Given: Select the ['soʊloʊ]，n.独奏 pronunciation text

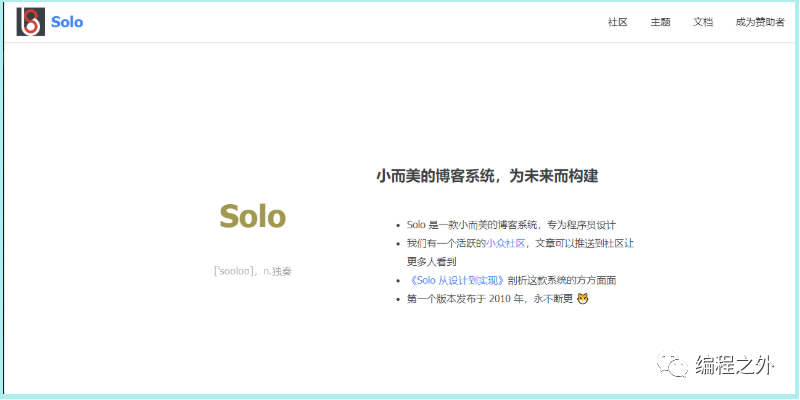Looking at the screenshot, I should (x=253, y=271).
